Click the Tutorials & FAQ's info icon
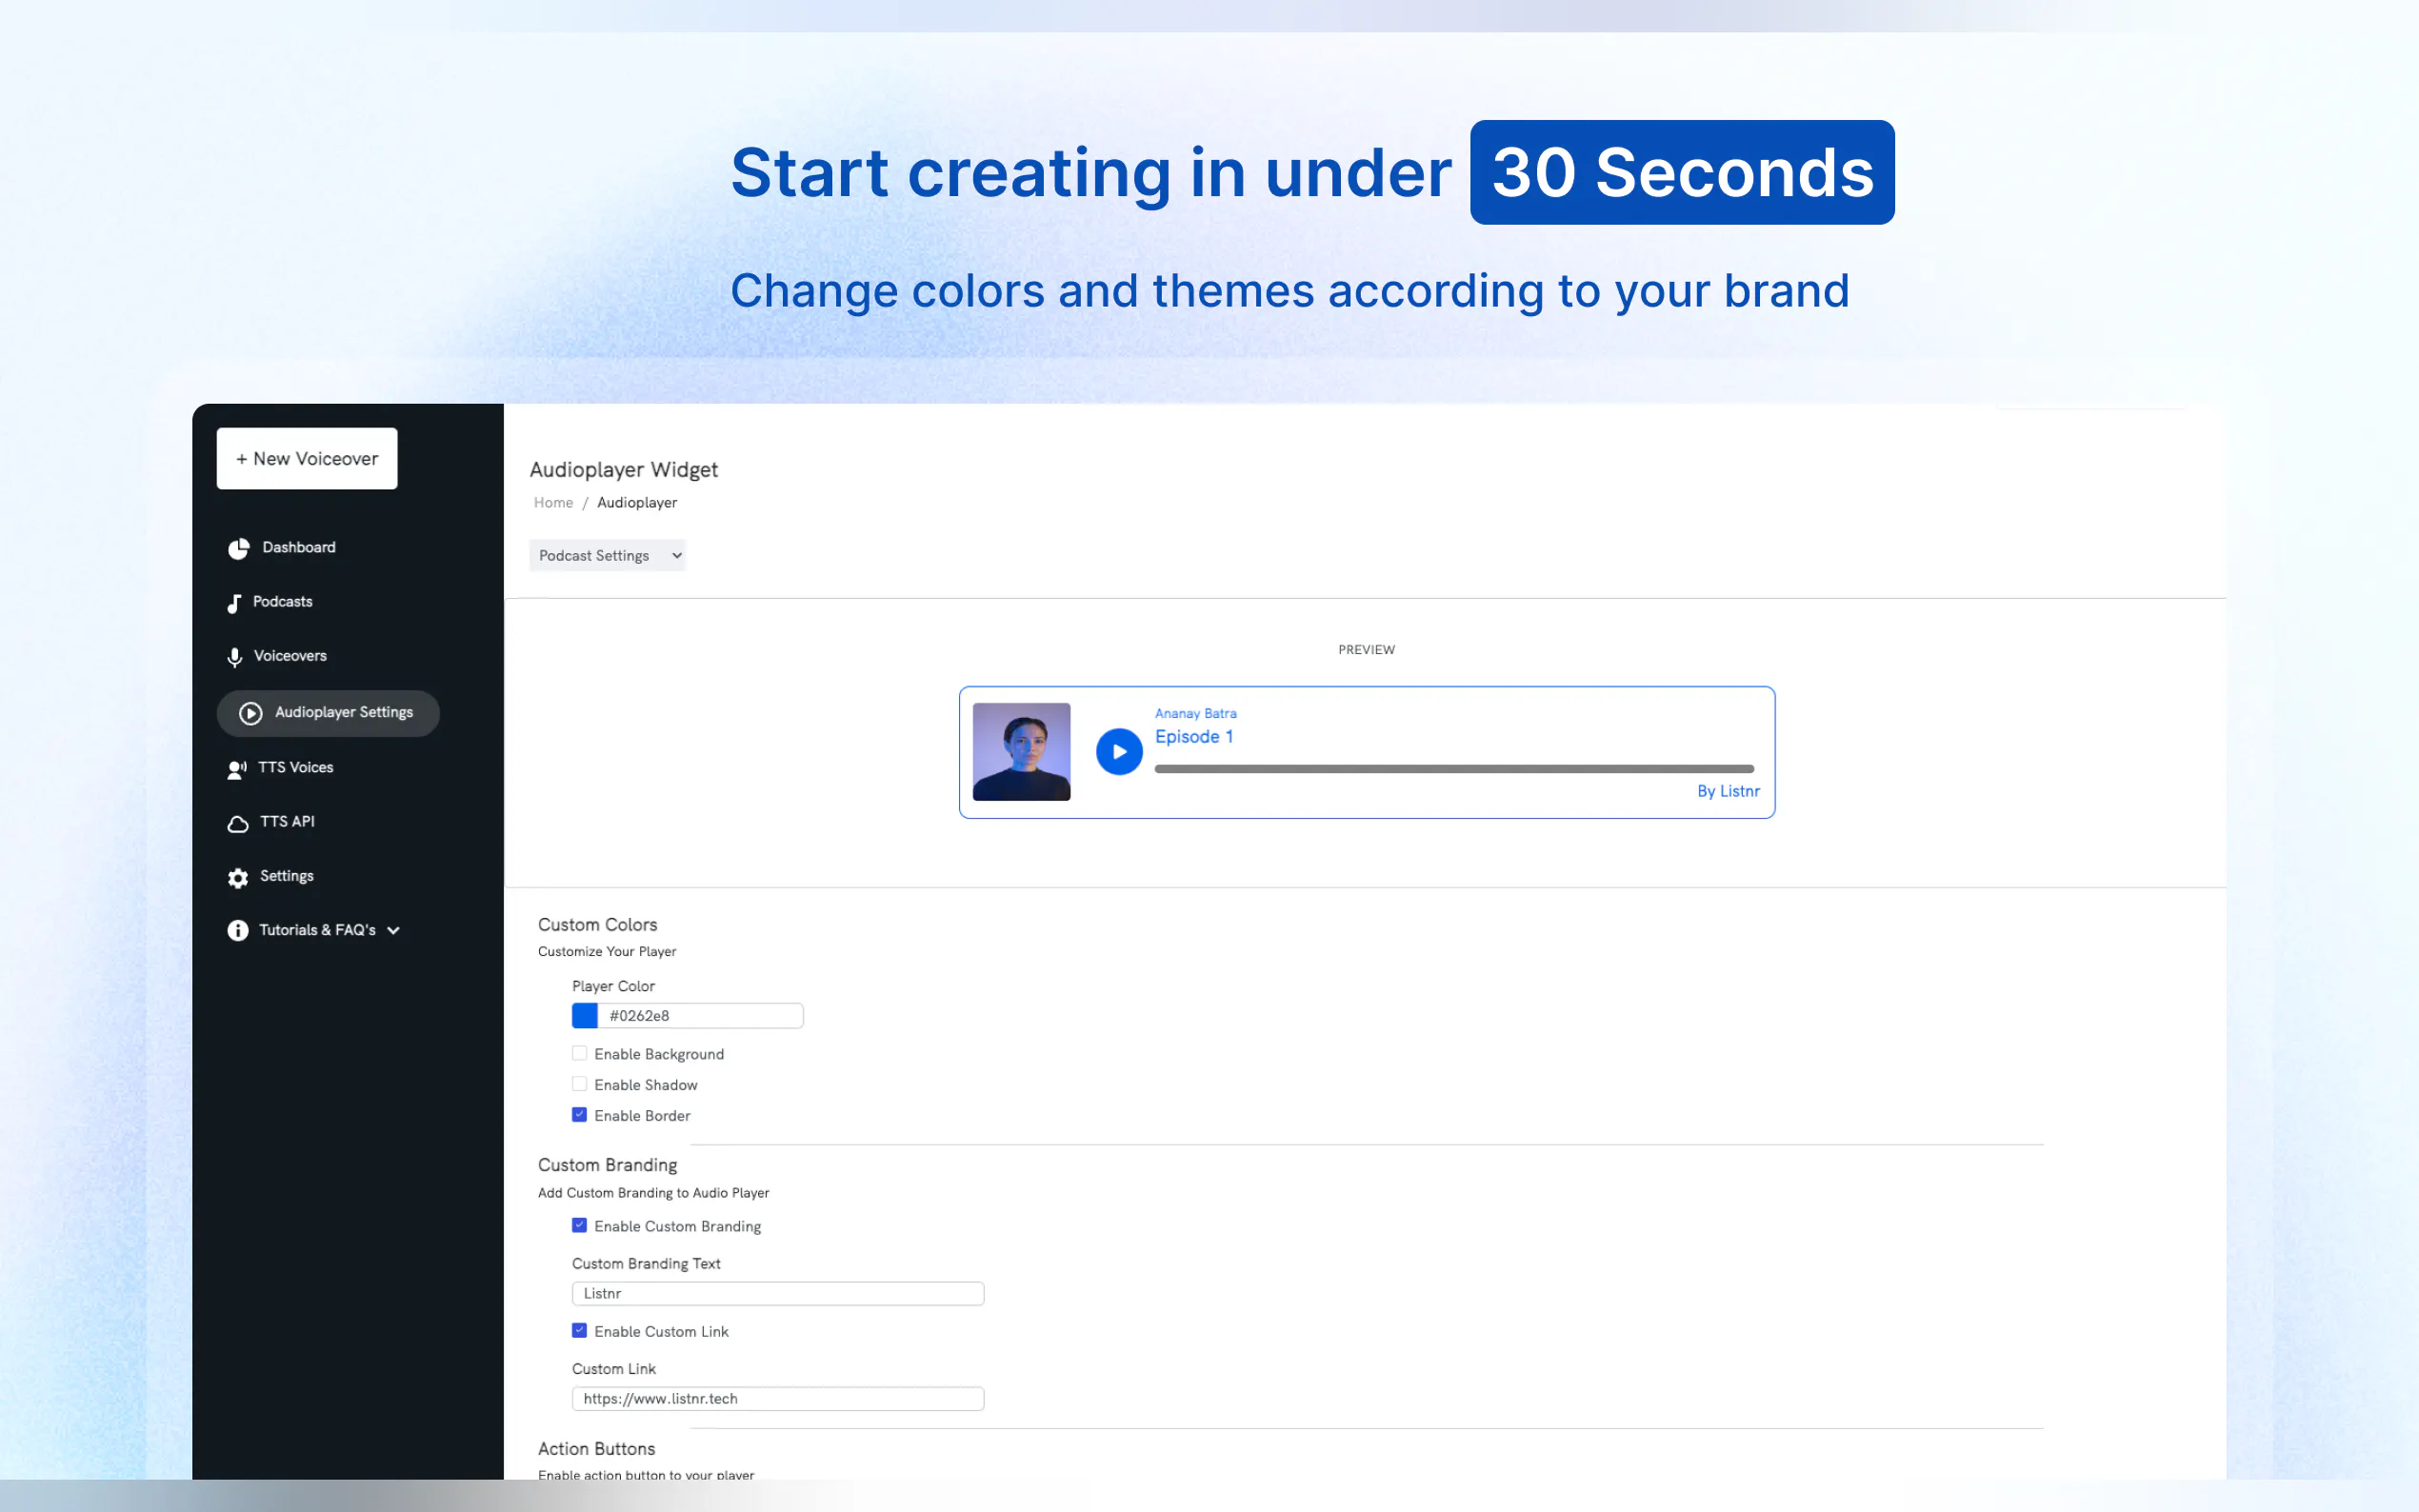Image resolution: width=2419 pixels, height=1512 pixels. 237,931
